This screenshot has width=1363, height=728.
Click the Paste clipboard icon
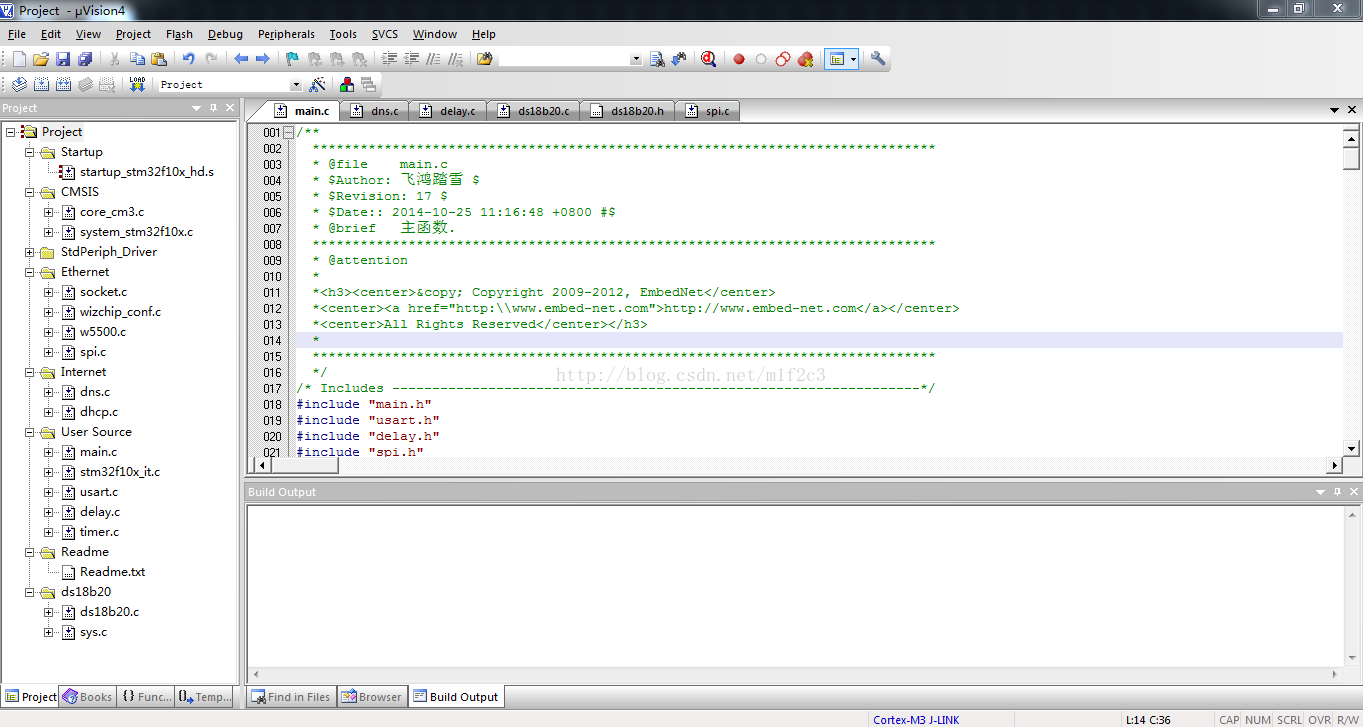pyautogui.click(x=159, y=59)
